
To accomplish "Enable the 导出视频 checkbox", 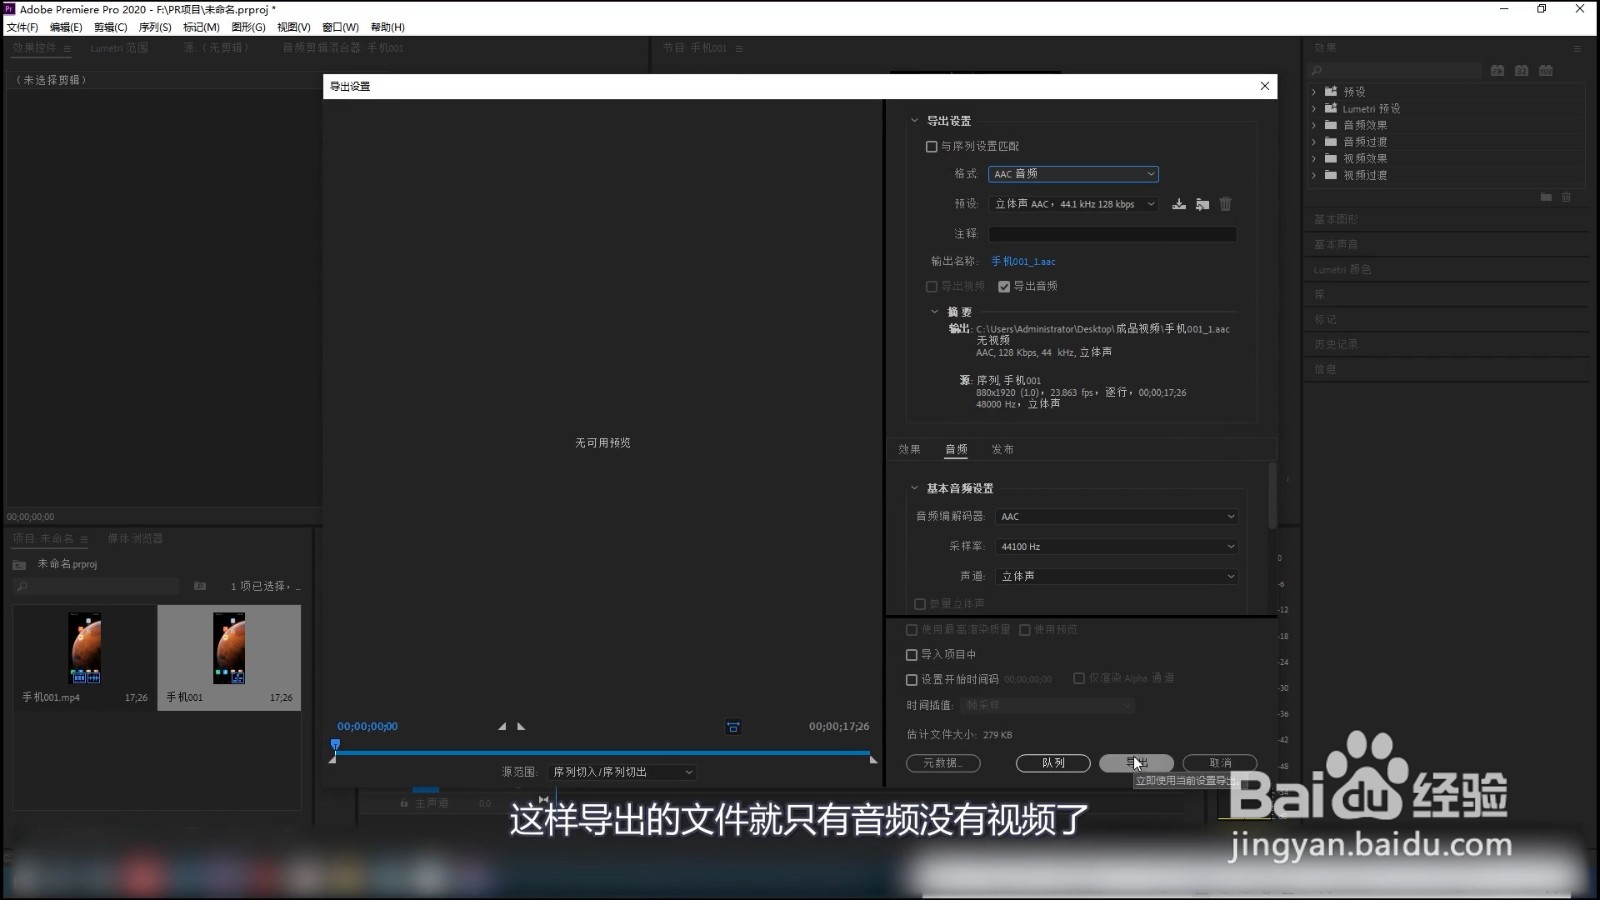I will point(931,286).
